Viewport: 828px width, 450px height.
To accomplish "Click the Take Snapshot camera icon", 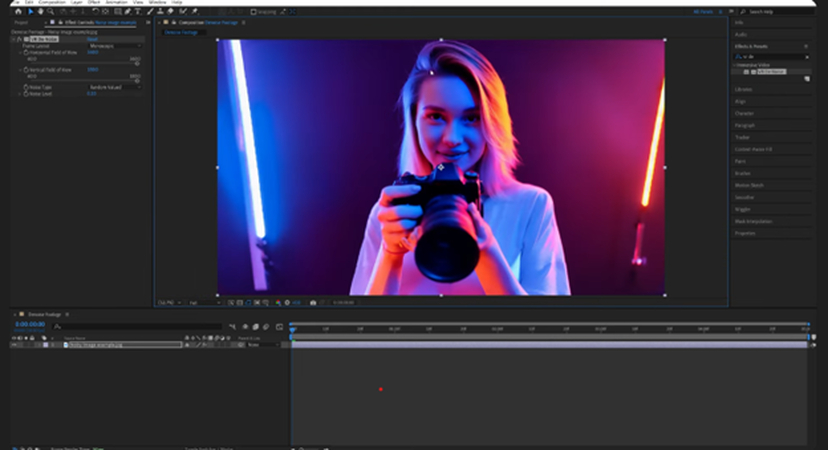I will point(313,303).
